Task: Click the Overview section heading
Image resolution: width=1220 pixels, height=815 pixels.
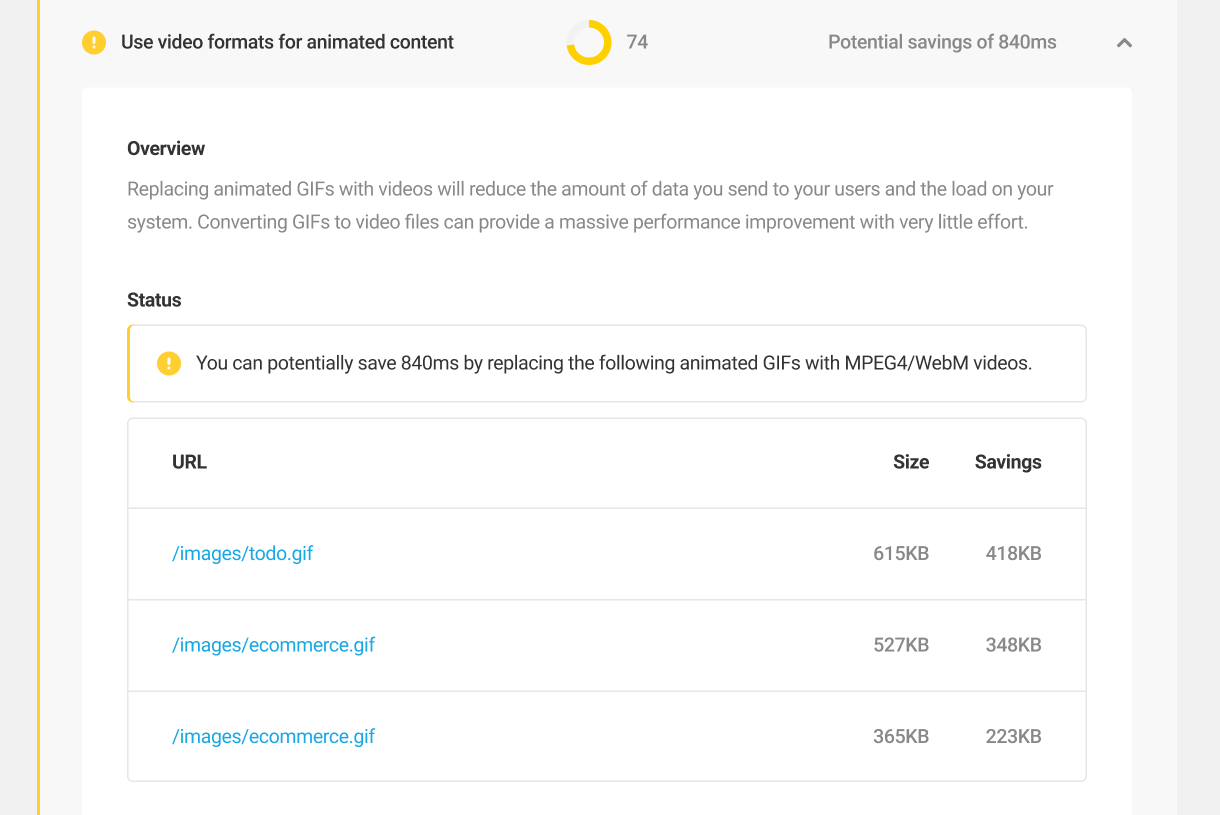Action: (166, 148)
